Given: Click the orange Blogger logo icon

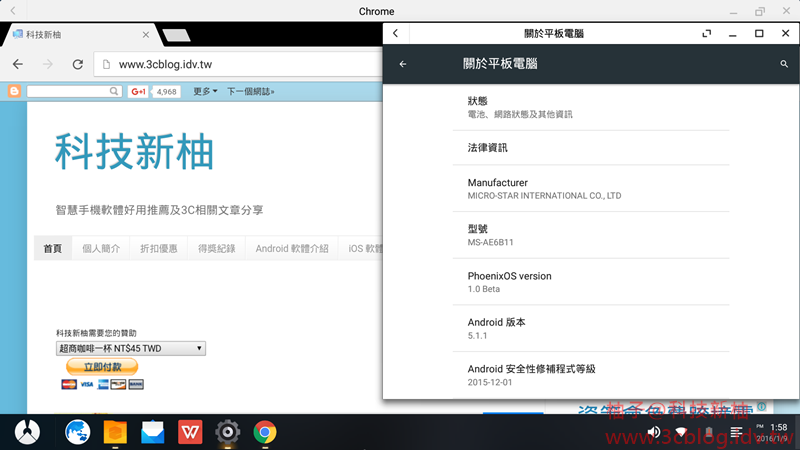Looking at the screenshot, I should [x=14, y=91].
